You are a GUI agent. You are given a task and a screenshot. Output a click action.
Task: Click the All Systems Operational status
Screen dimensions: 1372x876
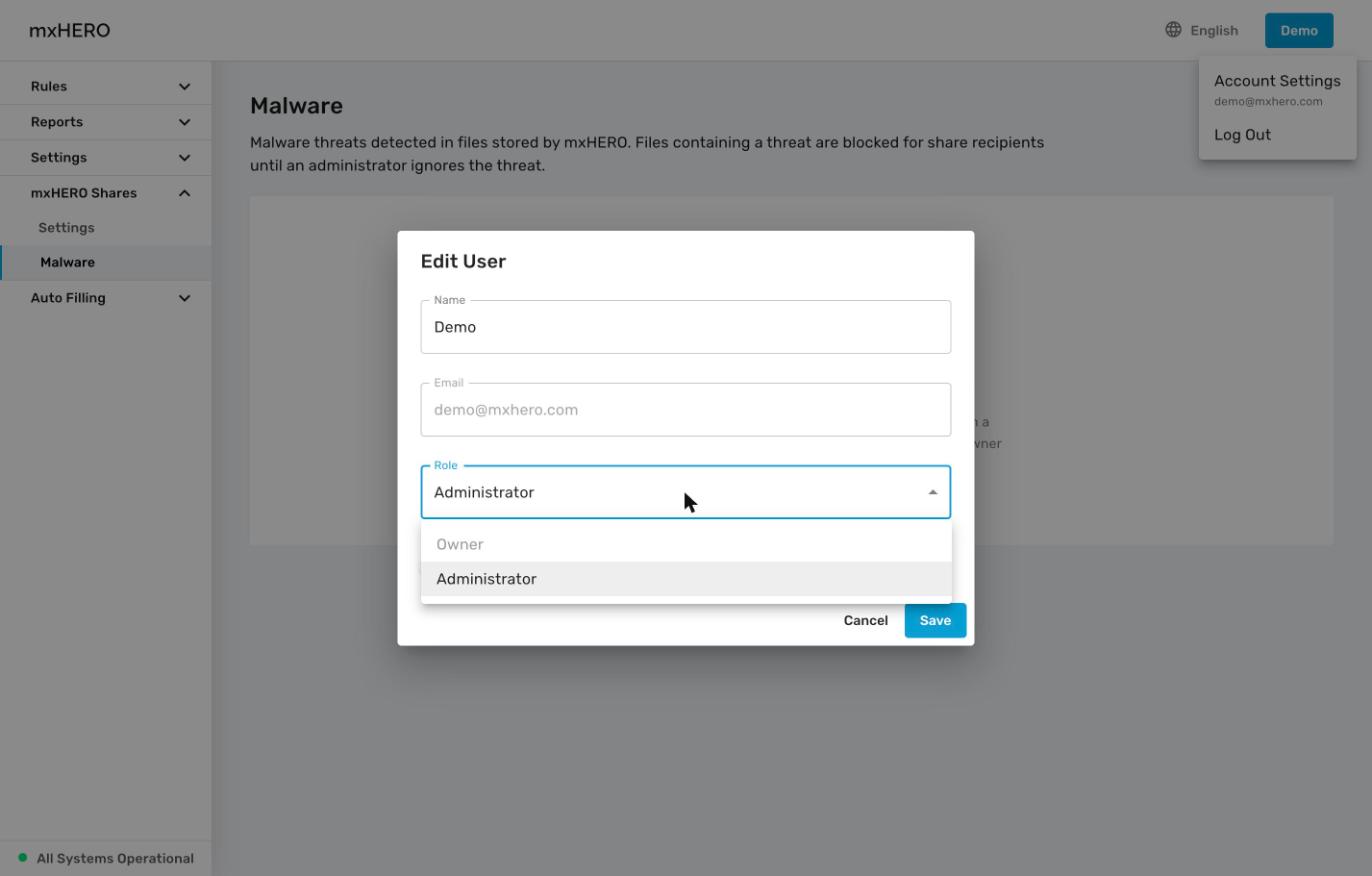click(115, 858)
